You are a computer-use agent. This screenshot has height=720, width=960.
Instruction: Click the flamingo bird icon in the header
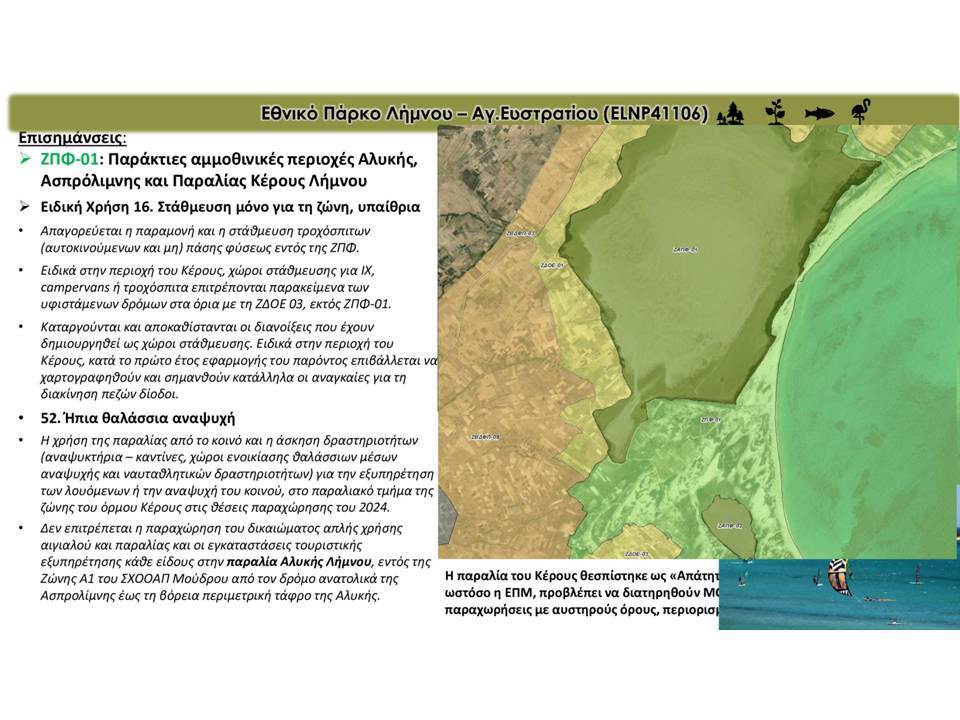click(x=860, y=111)
